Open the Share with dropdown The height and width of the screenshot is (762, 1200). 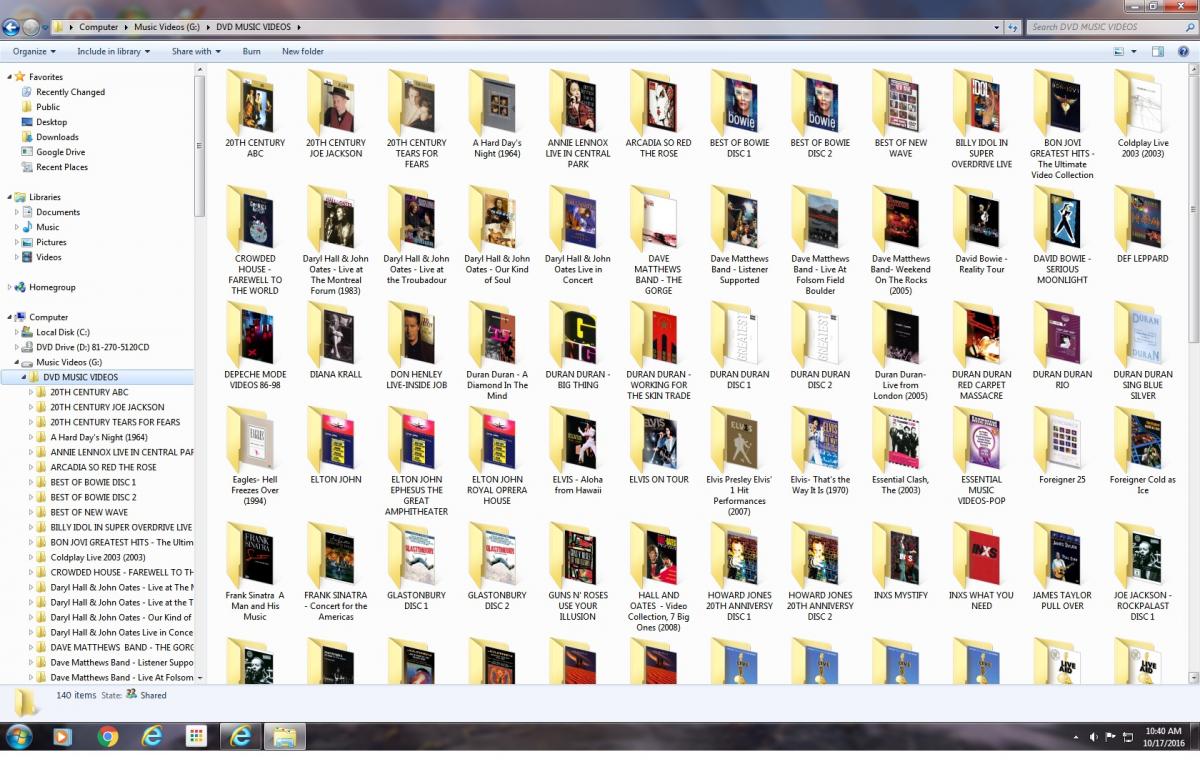[x=195, y=51]
